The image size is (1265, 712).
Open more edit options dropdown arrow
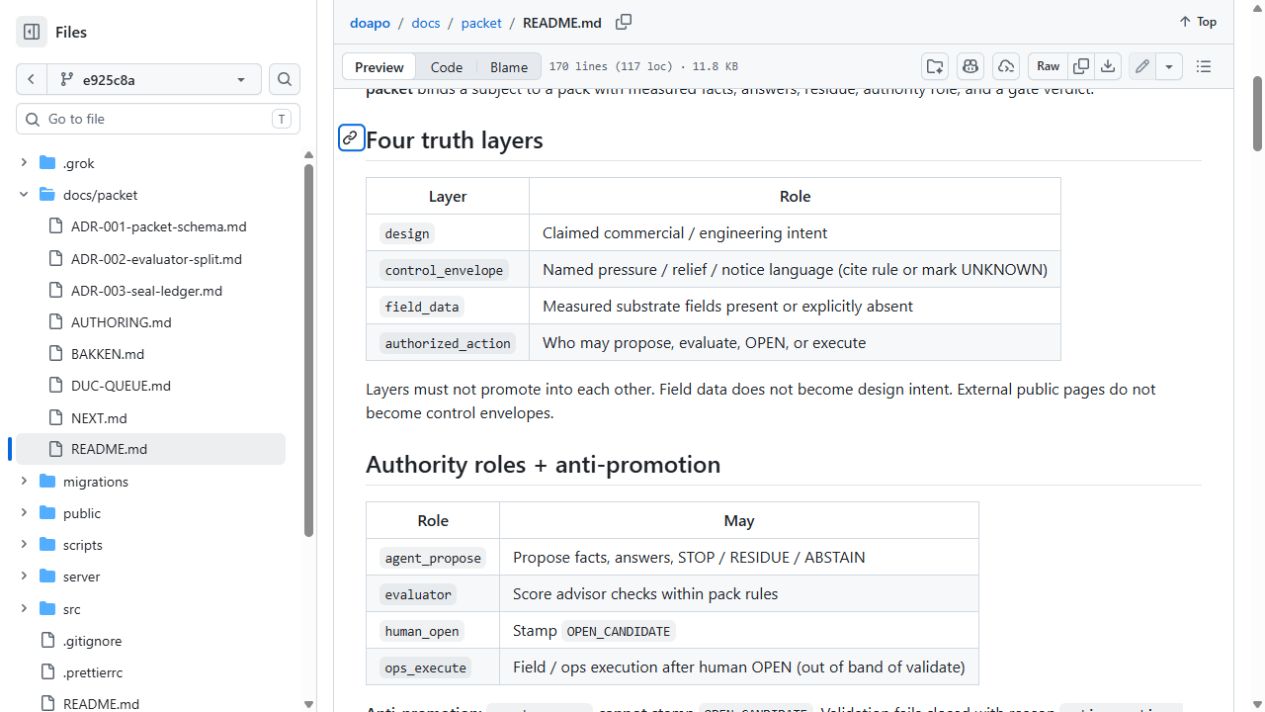pyautogui.click(x=1169, y=67)
